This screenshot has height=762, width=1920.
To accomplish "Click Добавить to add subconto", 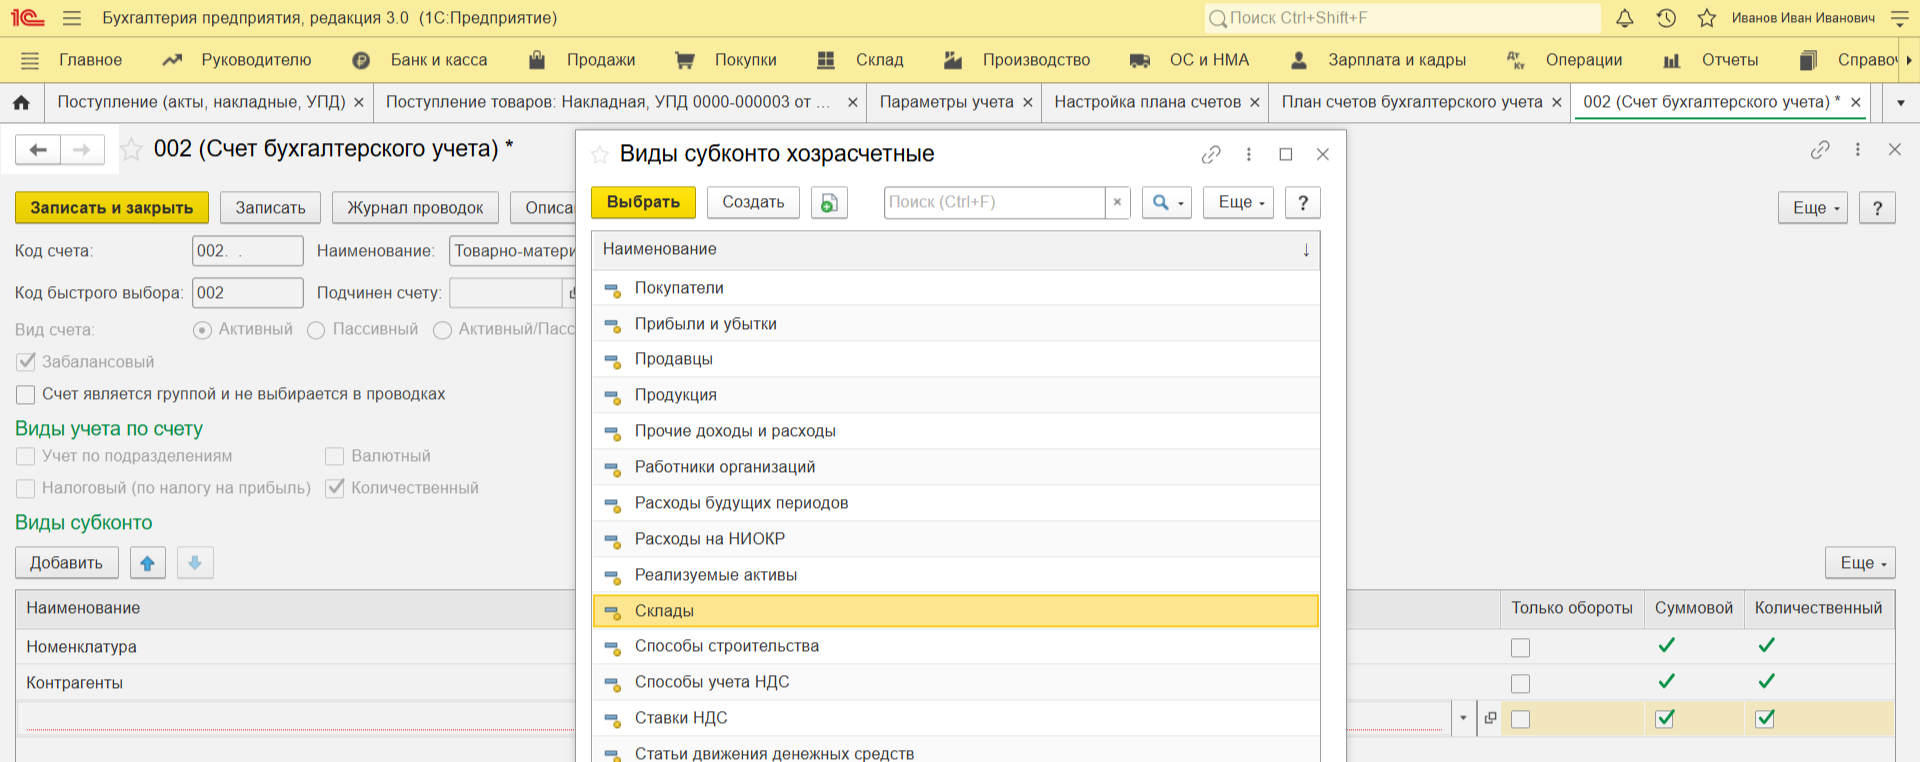I will [x=66, y=563].
